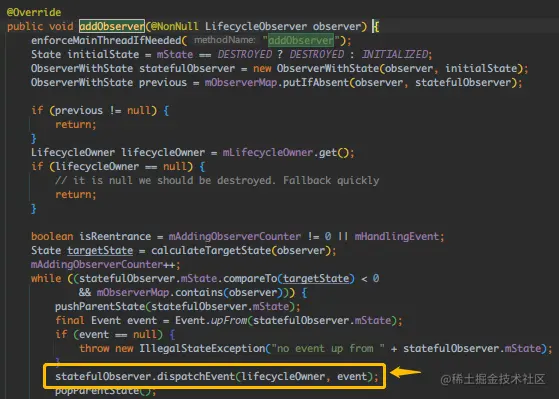This screenshot has height=399, width=559.
Task: Click the mAddingObserverCounter++ statement
Action: click(x=106, y=264)
